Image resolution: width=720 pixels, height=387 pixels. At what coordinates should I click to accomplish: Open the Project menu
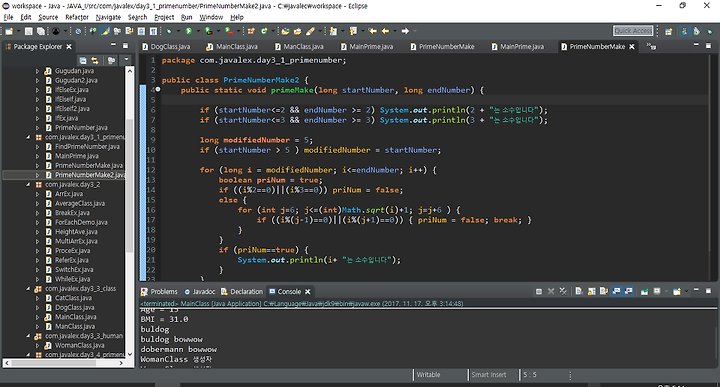tap(164, 17)
